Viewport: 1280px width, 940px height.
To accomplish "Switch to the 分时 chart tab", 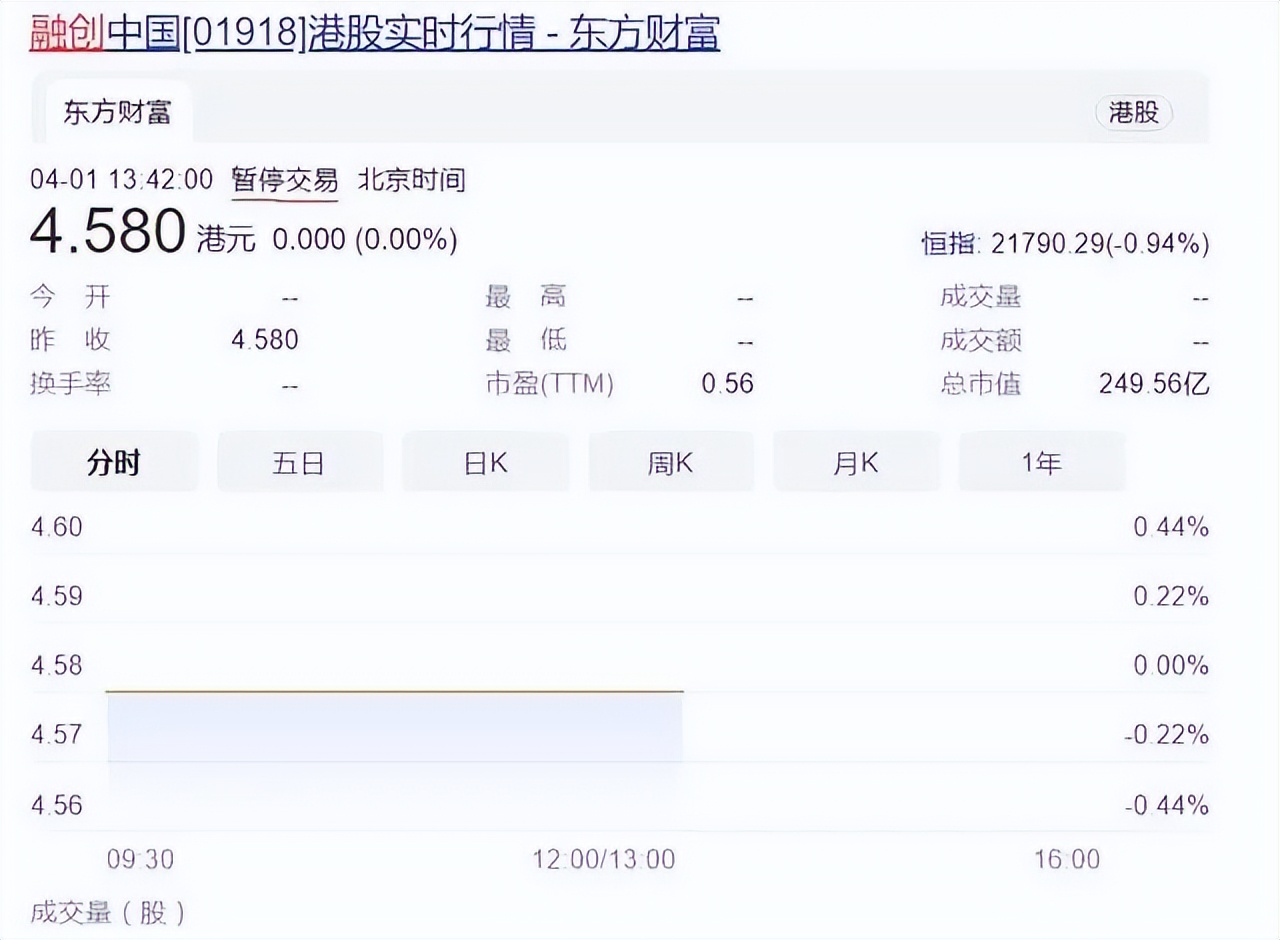I will [x=114, y=462].
